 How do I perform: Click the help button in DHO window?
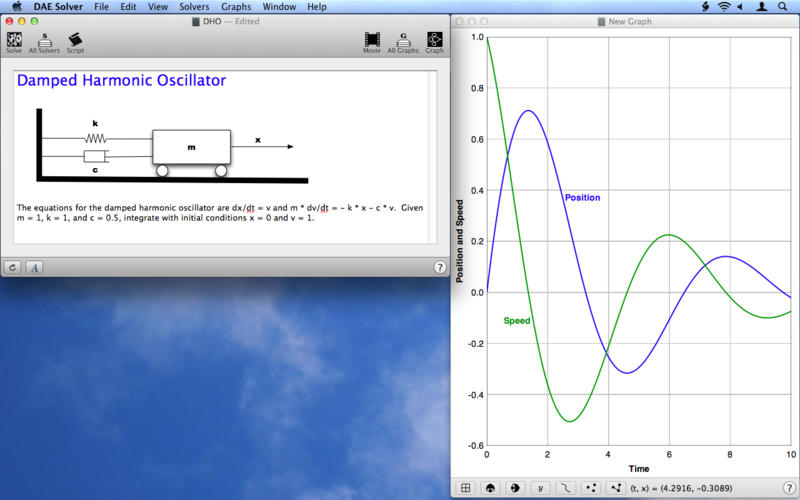coord(440,267)
